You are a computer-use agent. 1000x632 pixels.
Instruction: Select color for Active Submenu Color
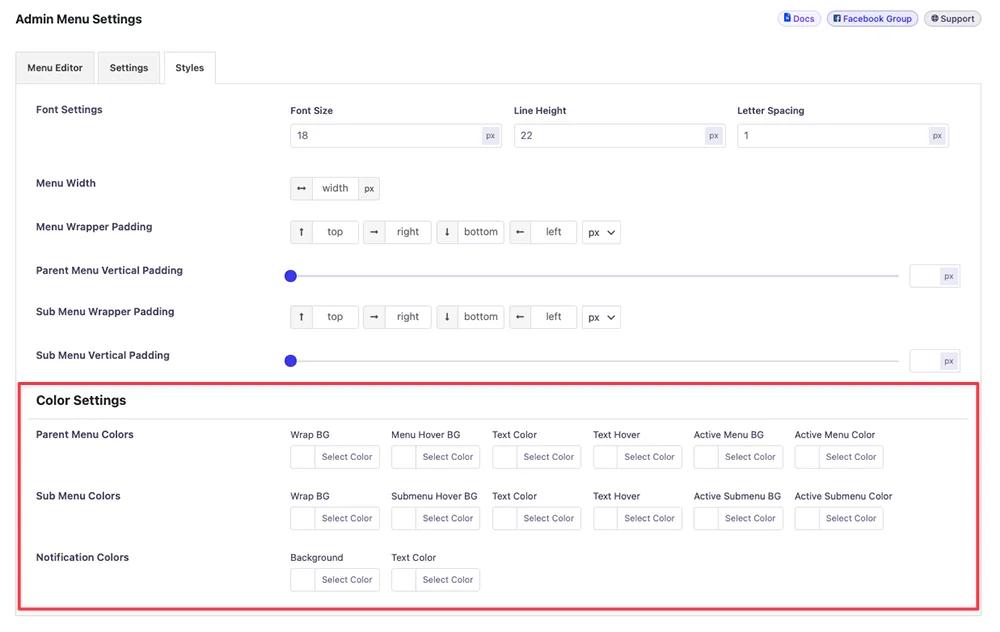(839, 518)
